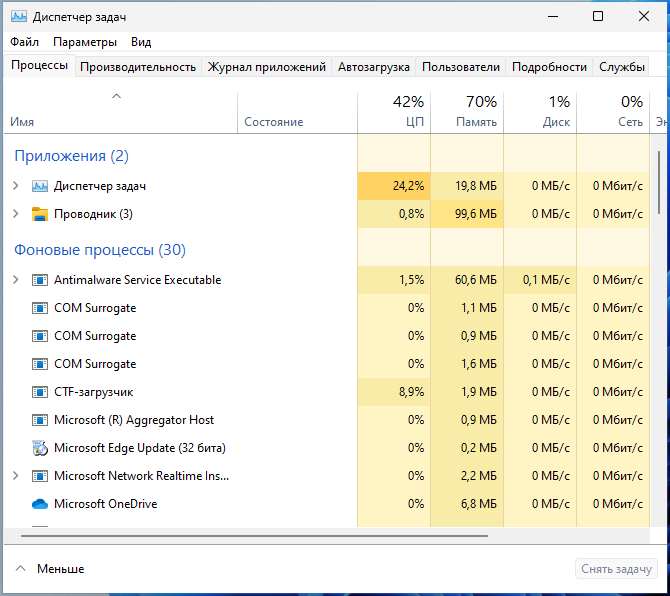This screenshot has height=596, width=670.
Task: Select the Antimalware Service Executable name
Action: point(138,280)
